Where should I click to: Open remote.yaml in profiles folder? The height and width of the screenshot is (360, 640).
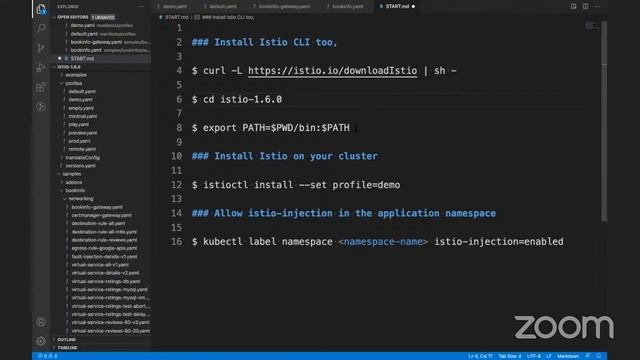[82, 149]
